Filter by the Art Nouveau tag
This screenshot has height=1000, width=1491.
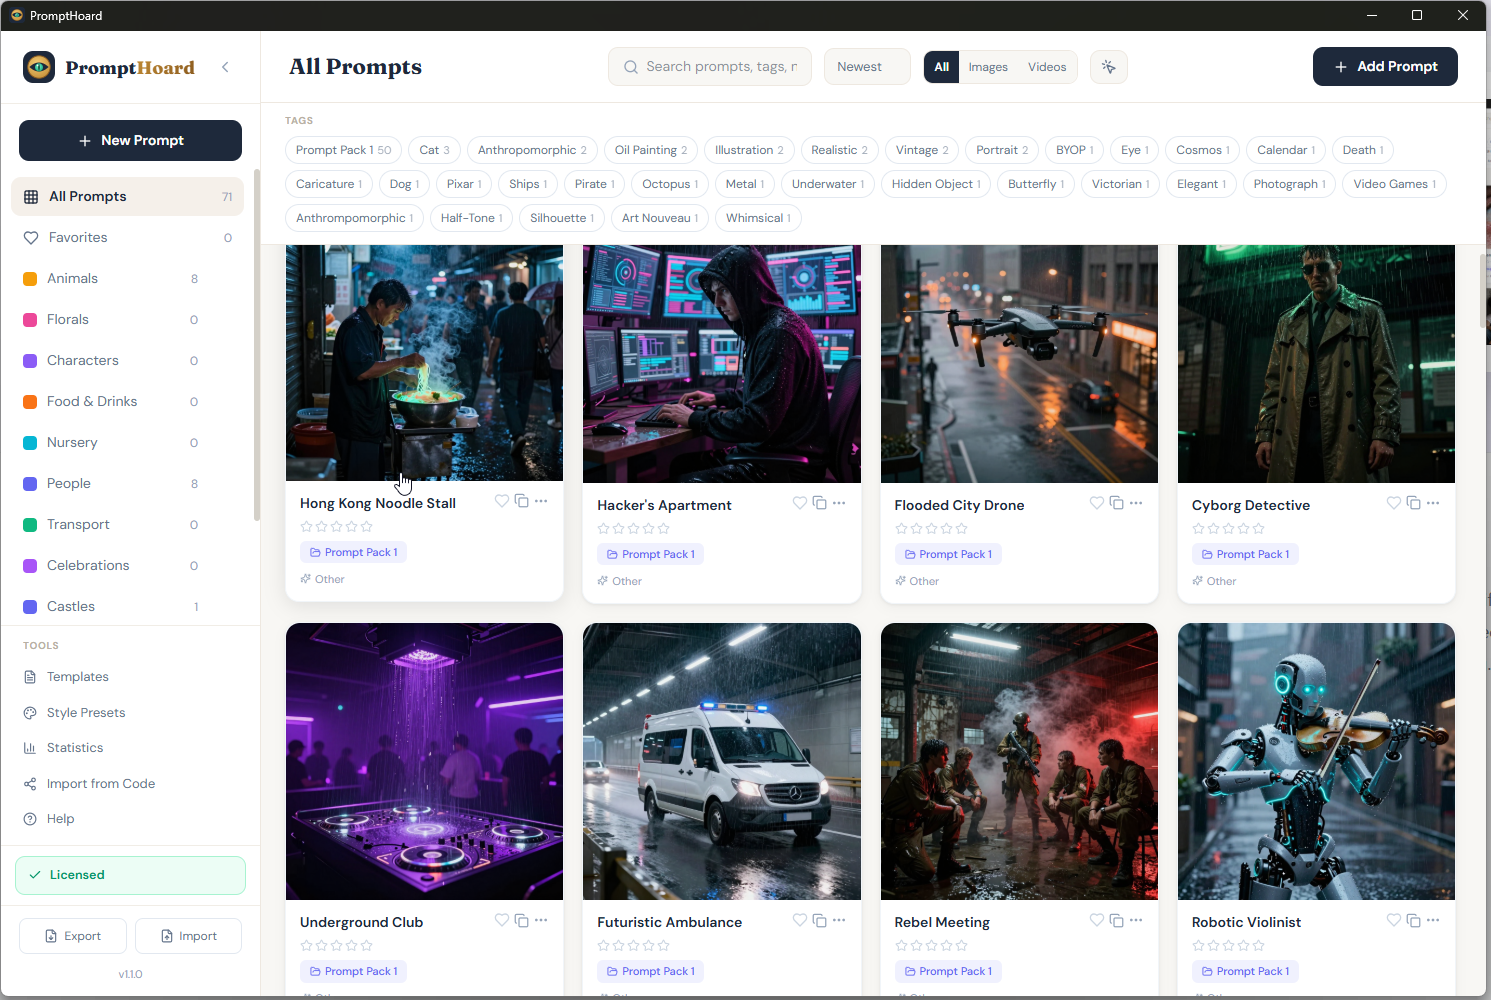point(660,218)
